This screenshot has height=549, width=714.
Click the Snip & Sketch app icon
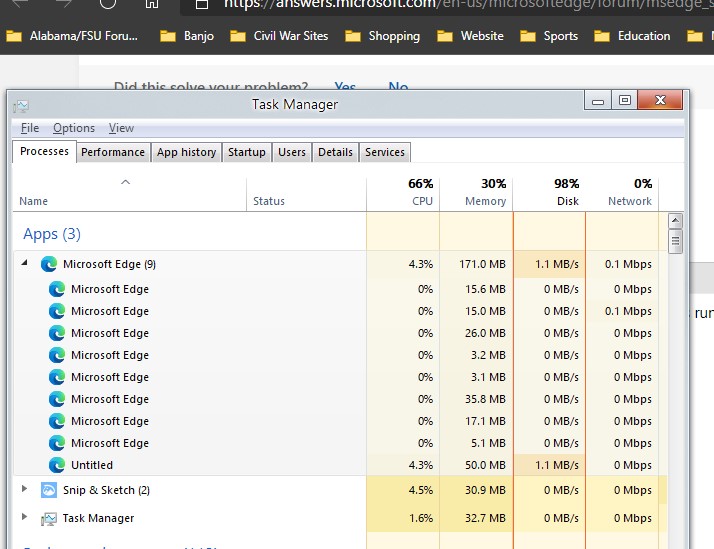tap(49, 490)
